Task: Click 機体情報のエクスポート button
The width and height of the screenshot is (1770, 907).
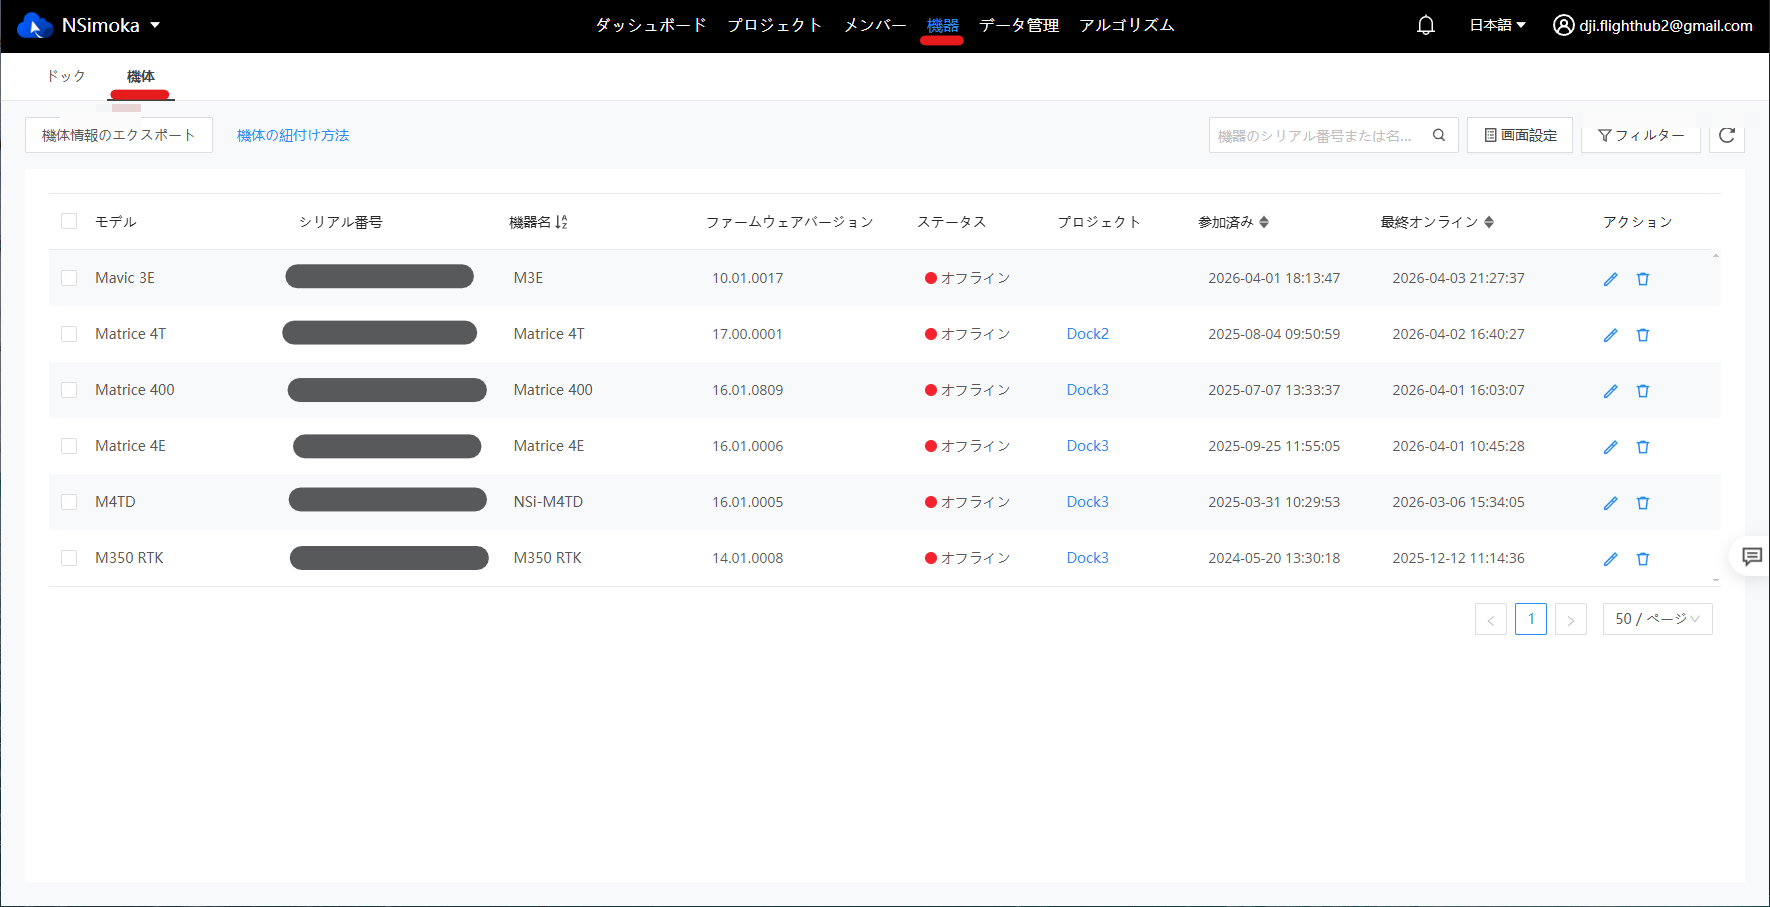Action: (119, 135)
